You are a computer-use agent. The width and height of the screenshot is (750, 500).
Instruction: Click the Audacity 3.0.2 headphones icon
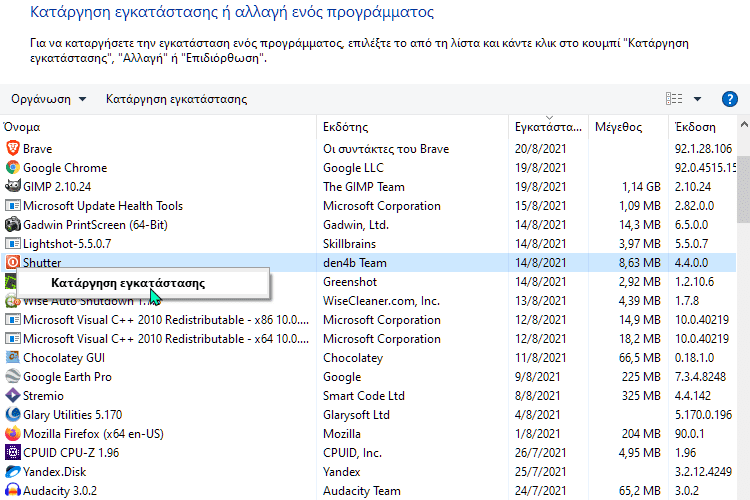[12, 490]
